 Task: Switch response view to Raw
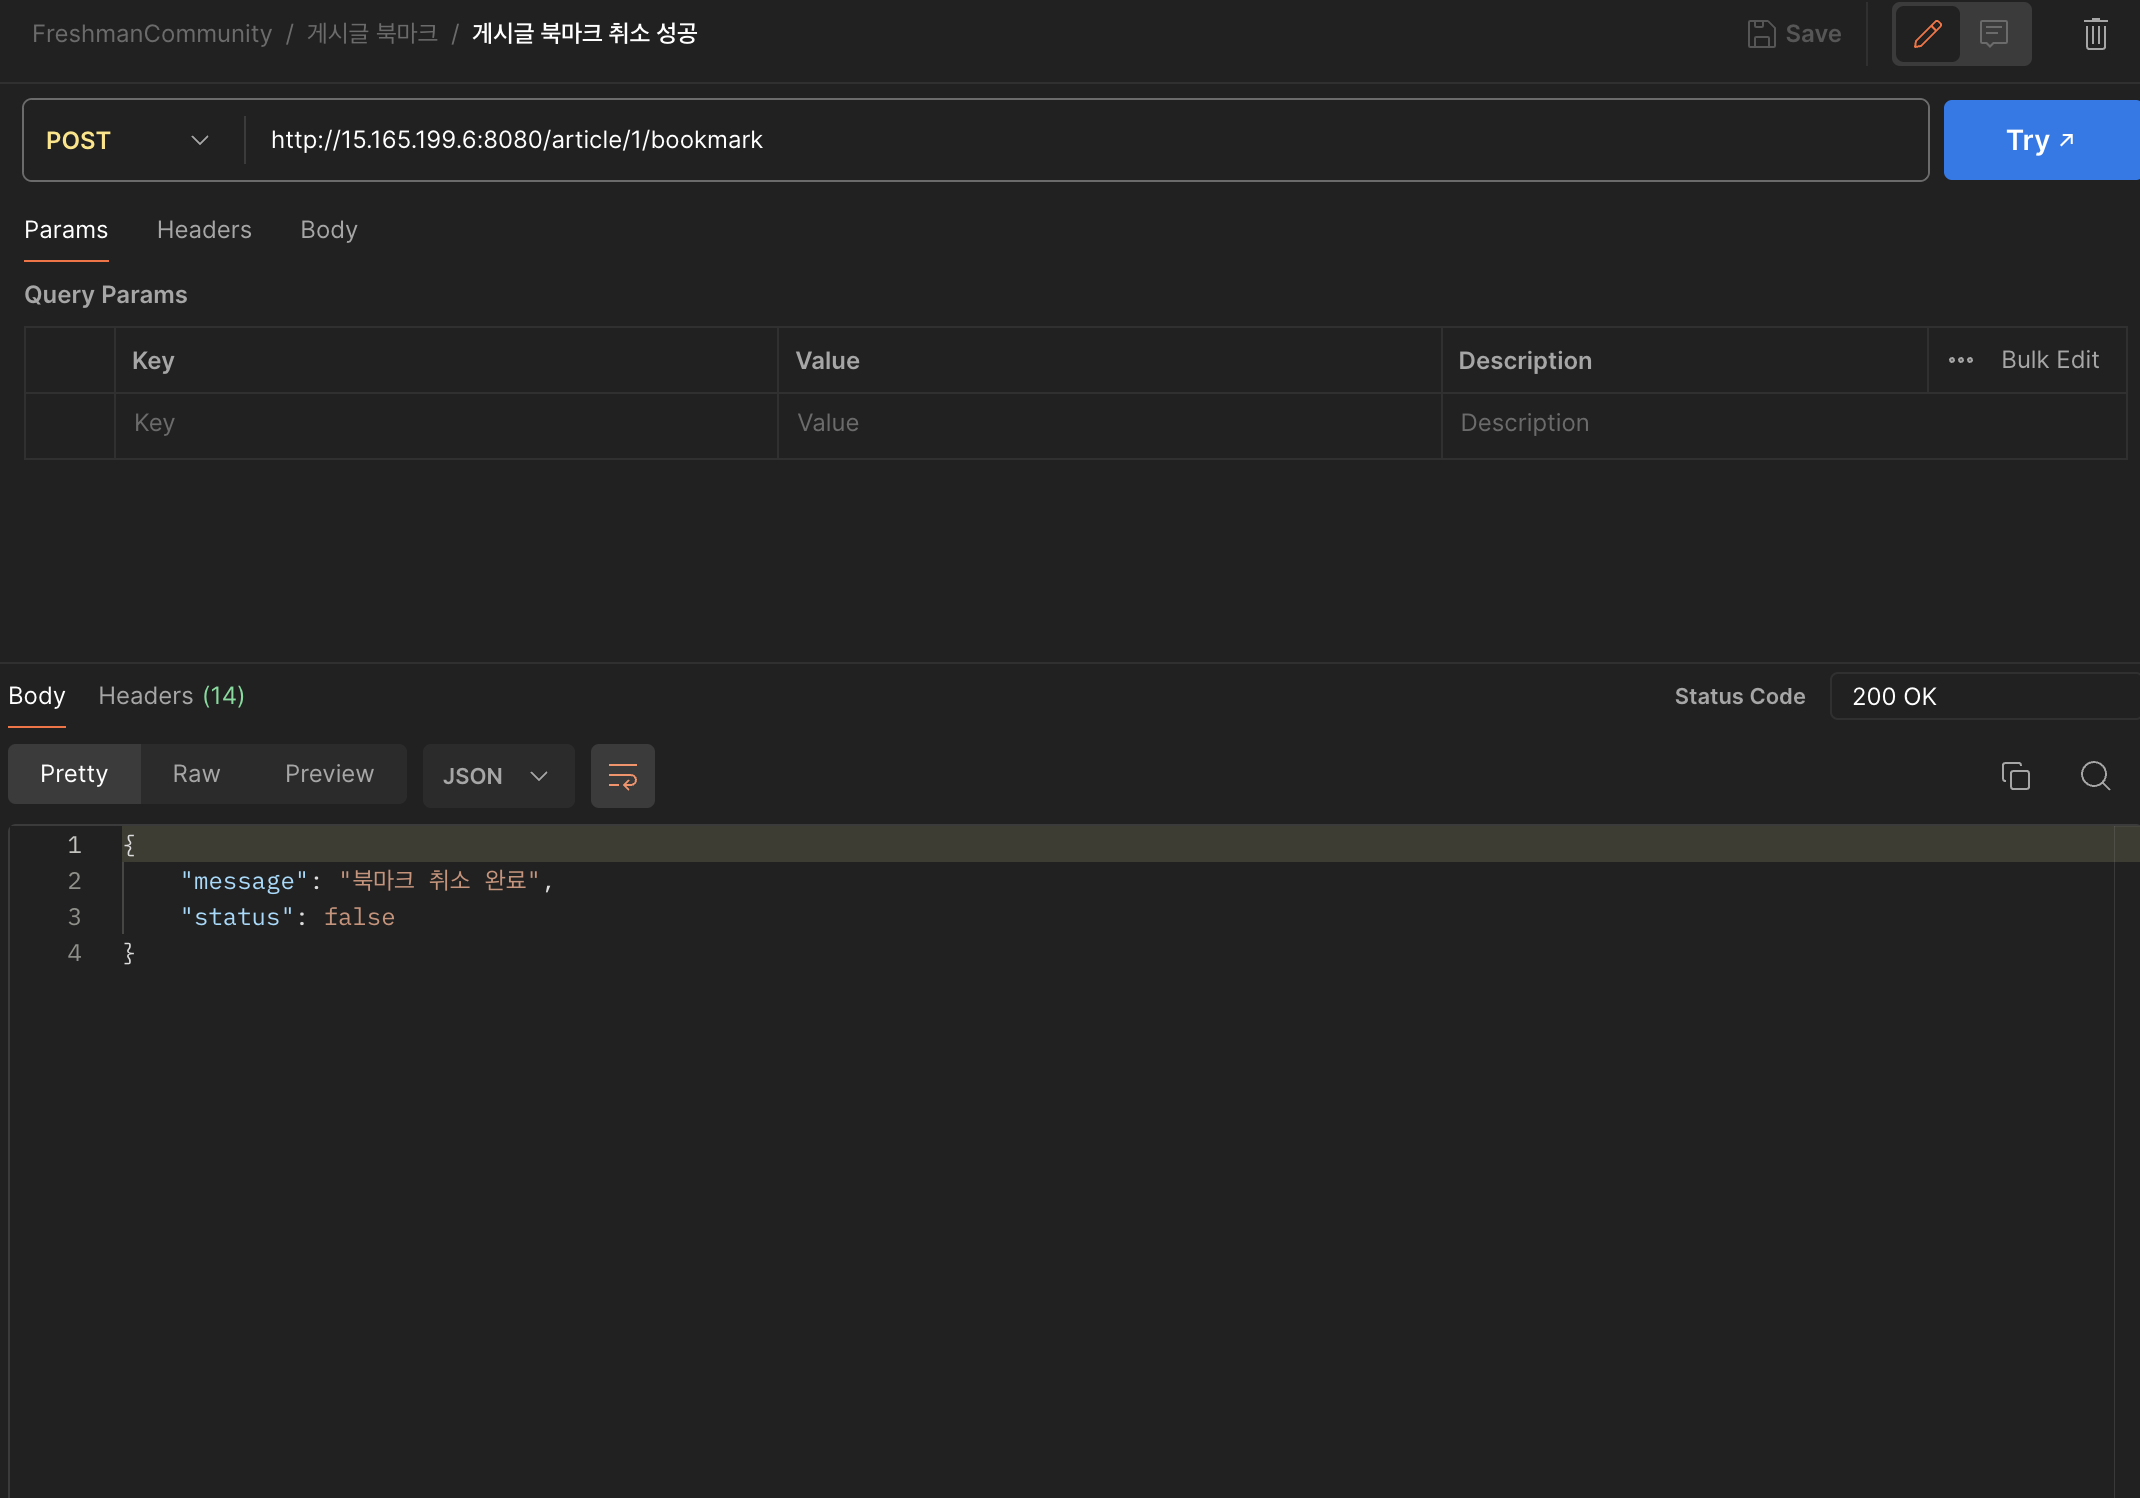[x=196, y=774]
